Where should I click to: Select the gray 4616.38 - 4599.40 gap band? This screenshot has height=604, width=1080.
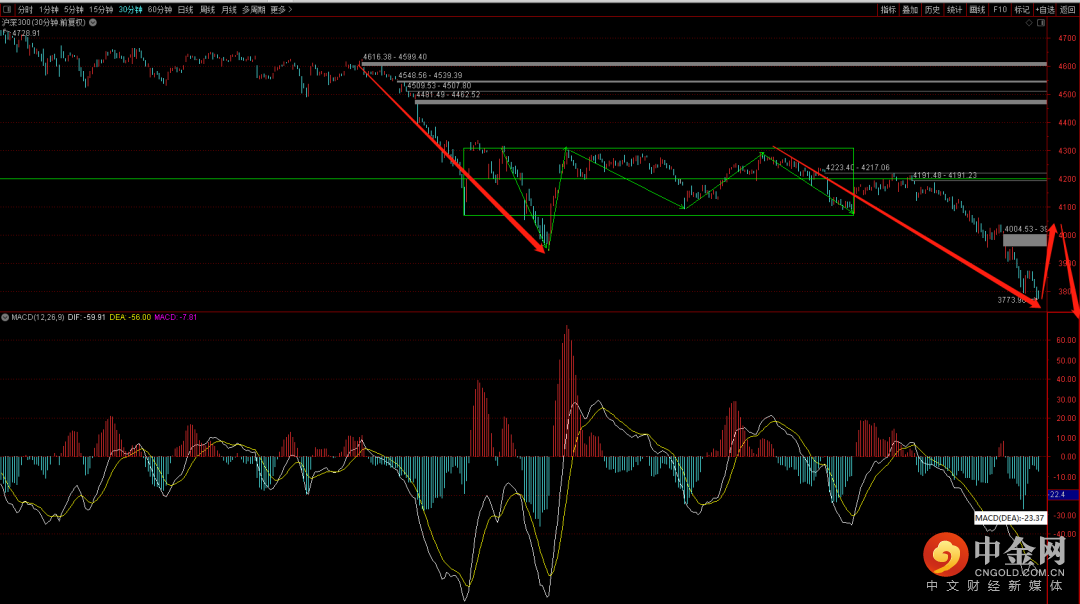[x=700, y=64]
